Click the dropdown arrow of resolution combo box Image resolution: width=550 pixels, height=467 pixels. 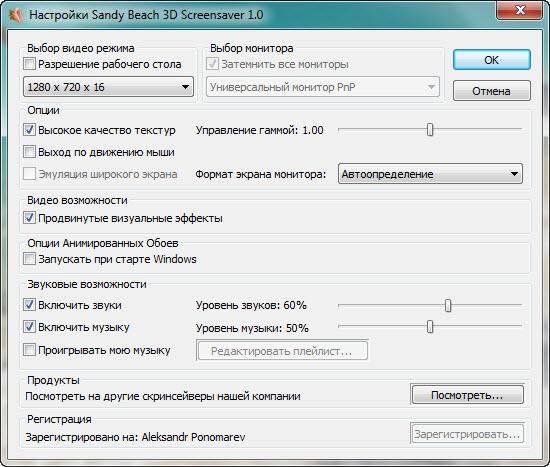tap(186, 87)
